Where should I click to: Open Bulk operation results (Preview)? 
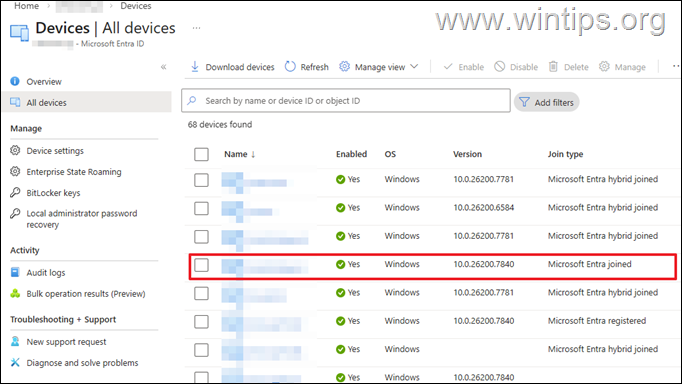coord(86,294)
